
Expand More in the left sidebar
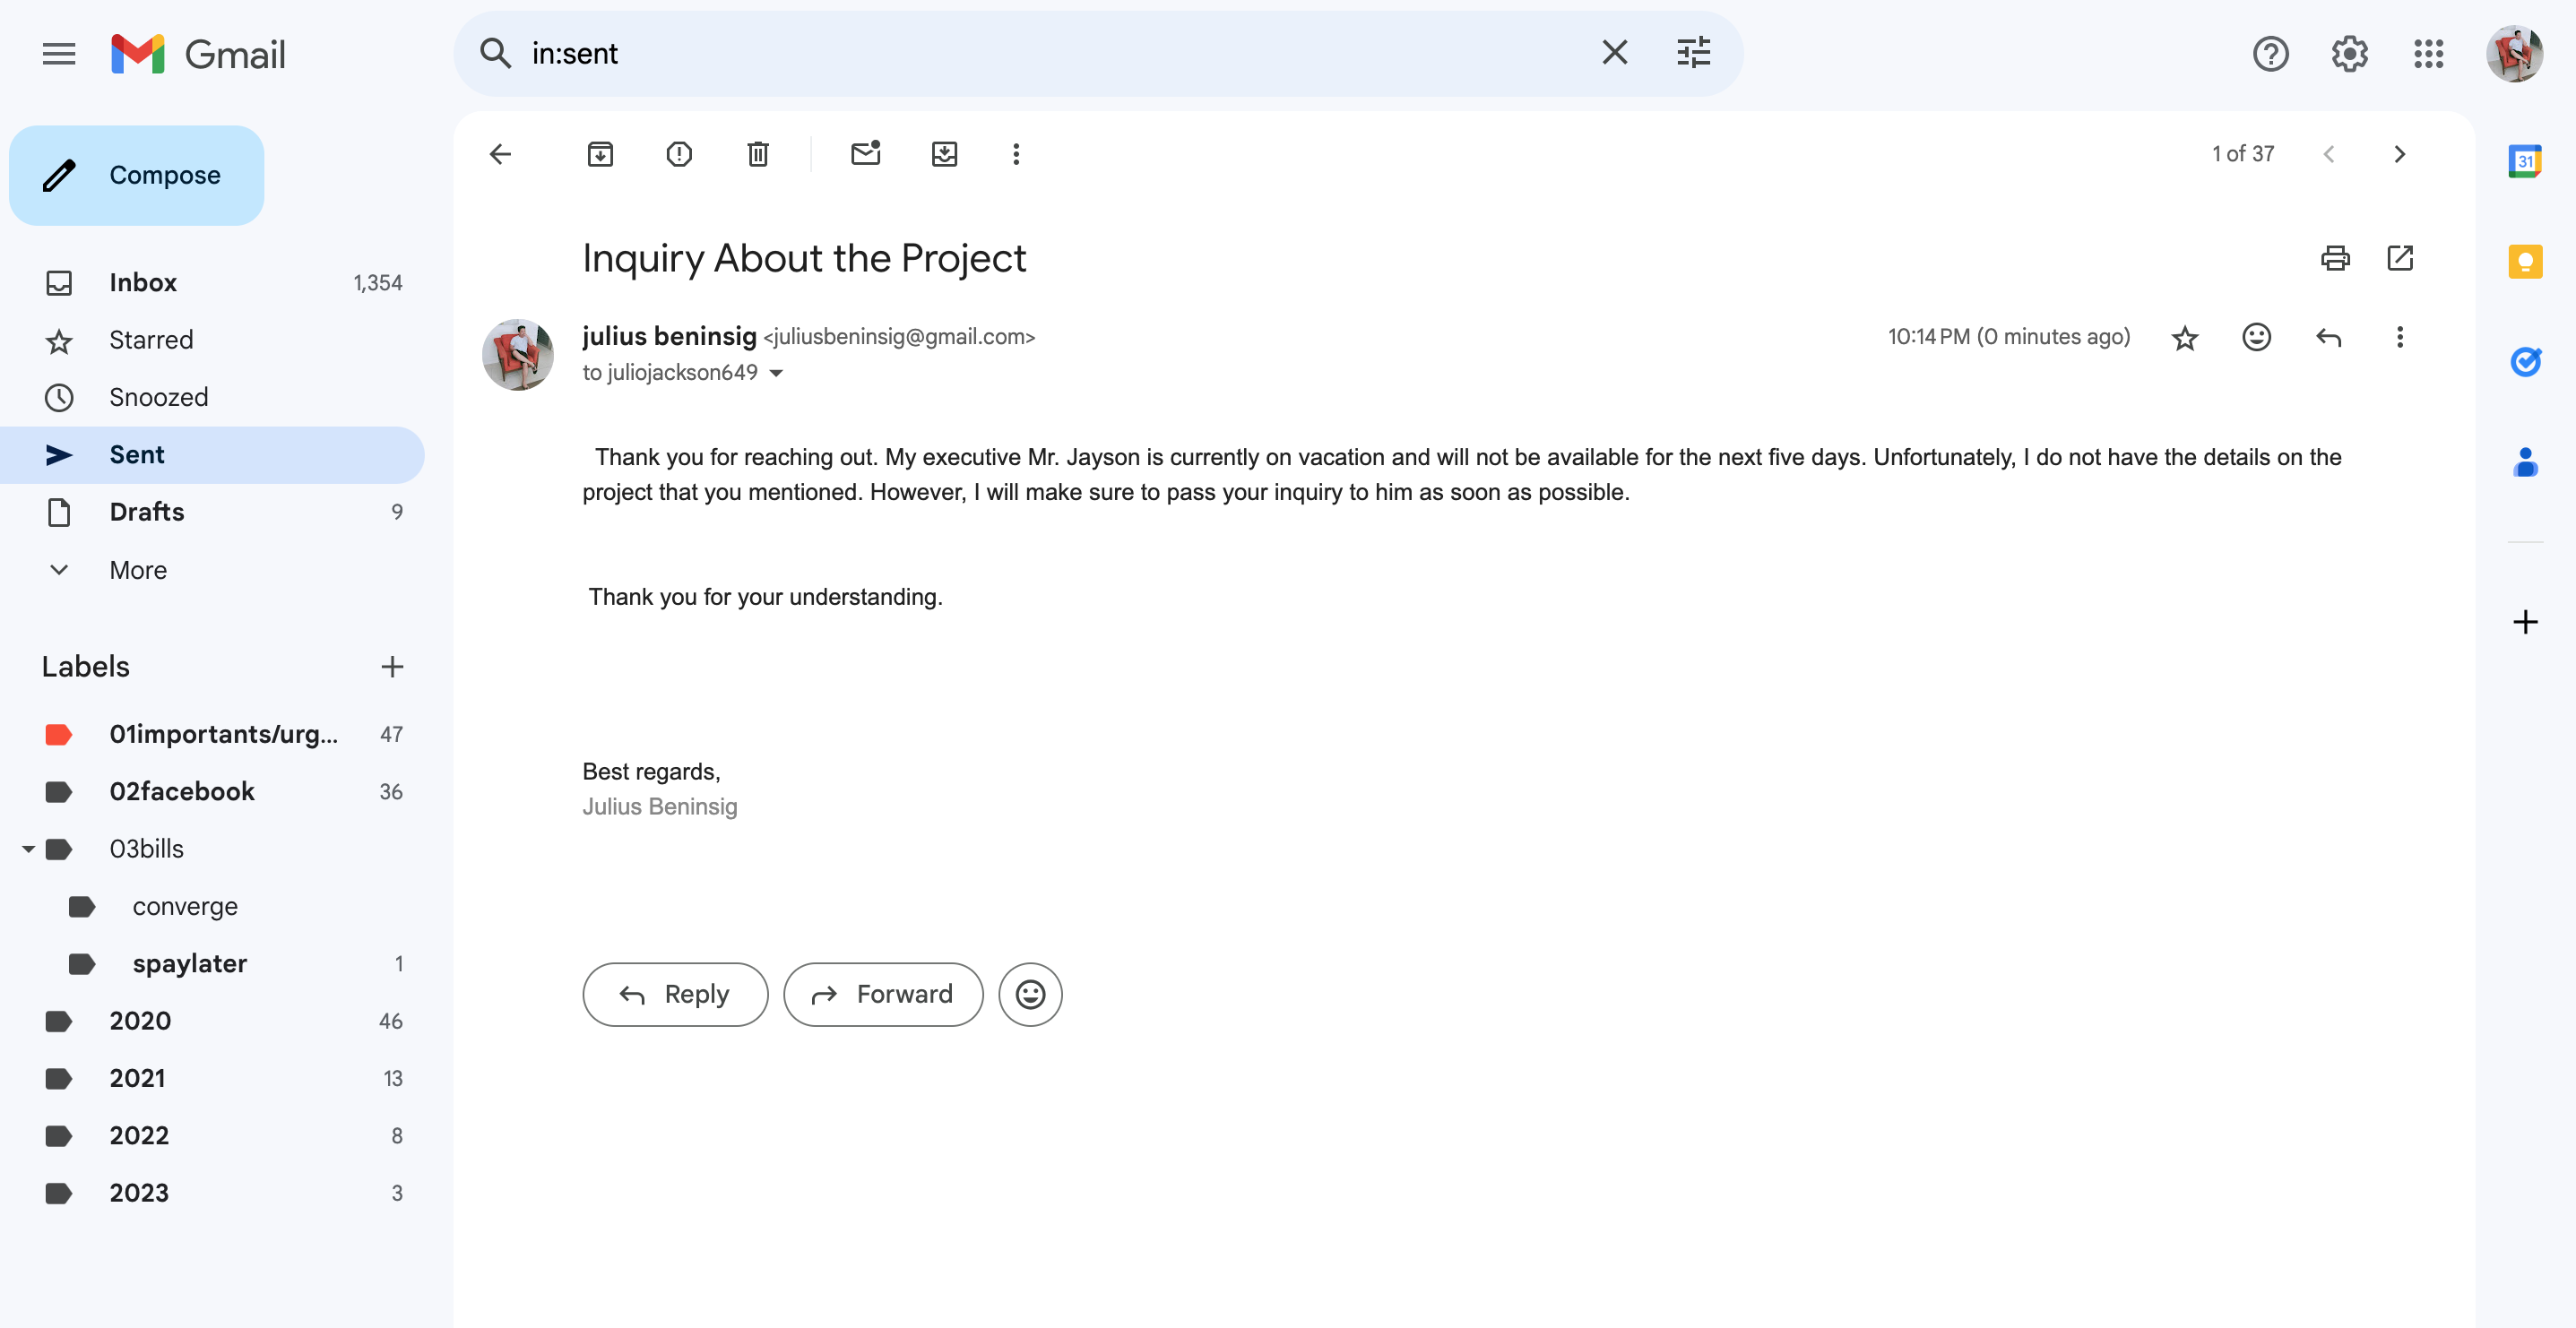(138, 570)
